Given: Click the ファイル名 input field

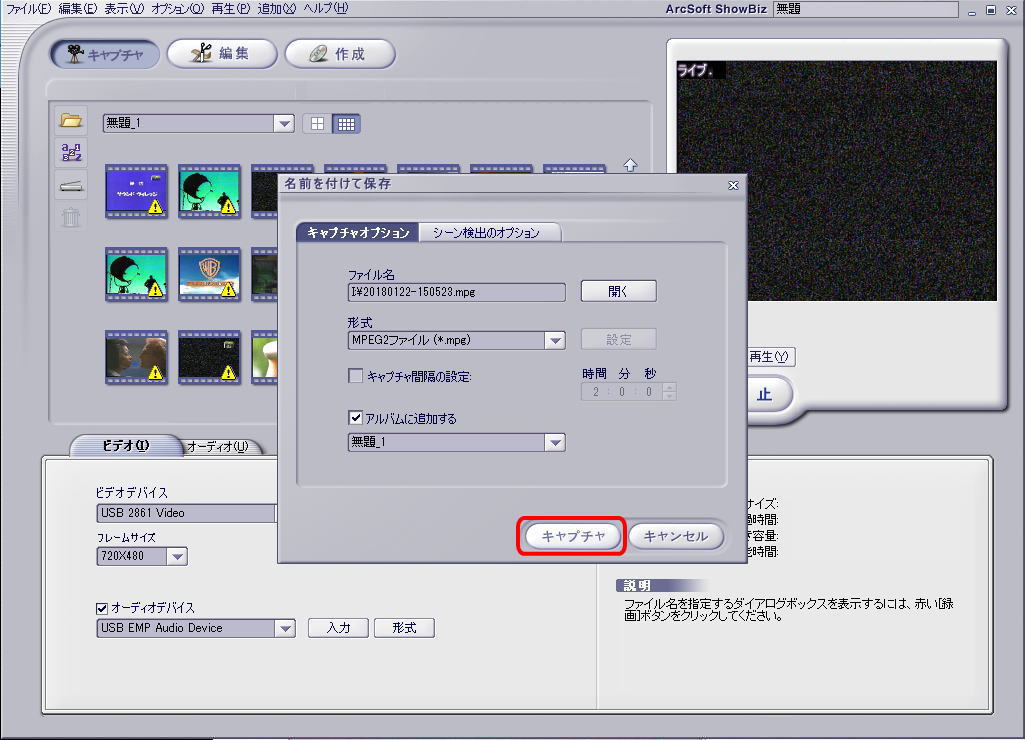Looking at the screenshot, I should pos(456,292).
